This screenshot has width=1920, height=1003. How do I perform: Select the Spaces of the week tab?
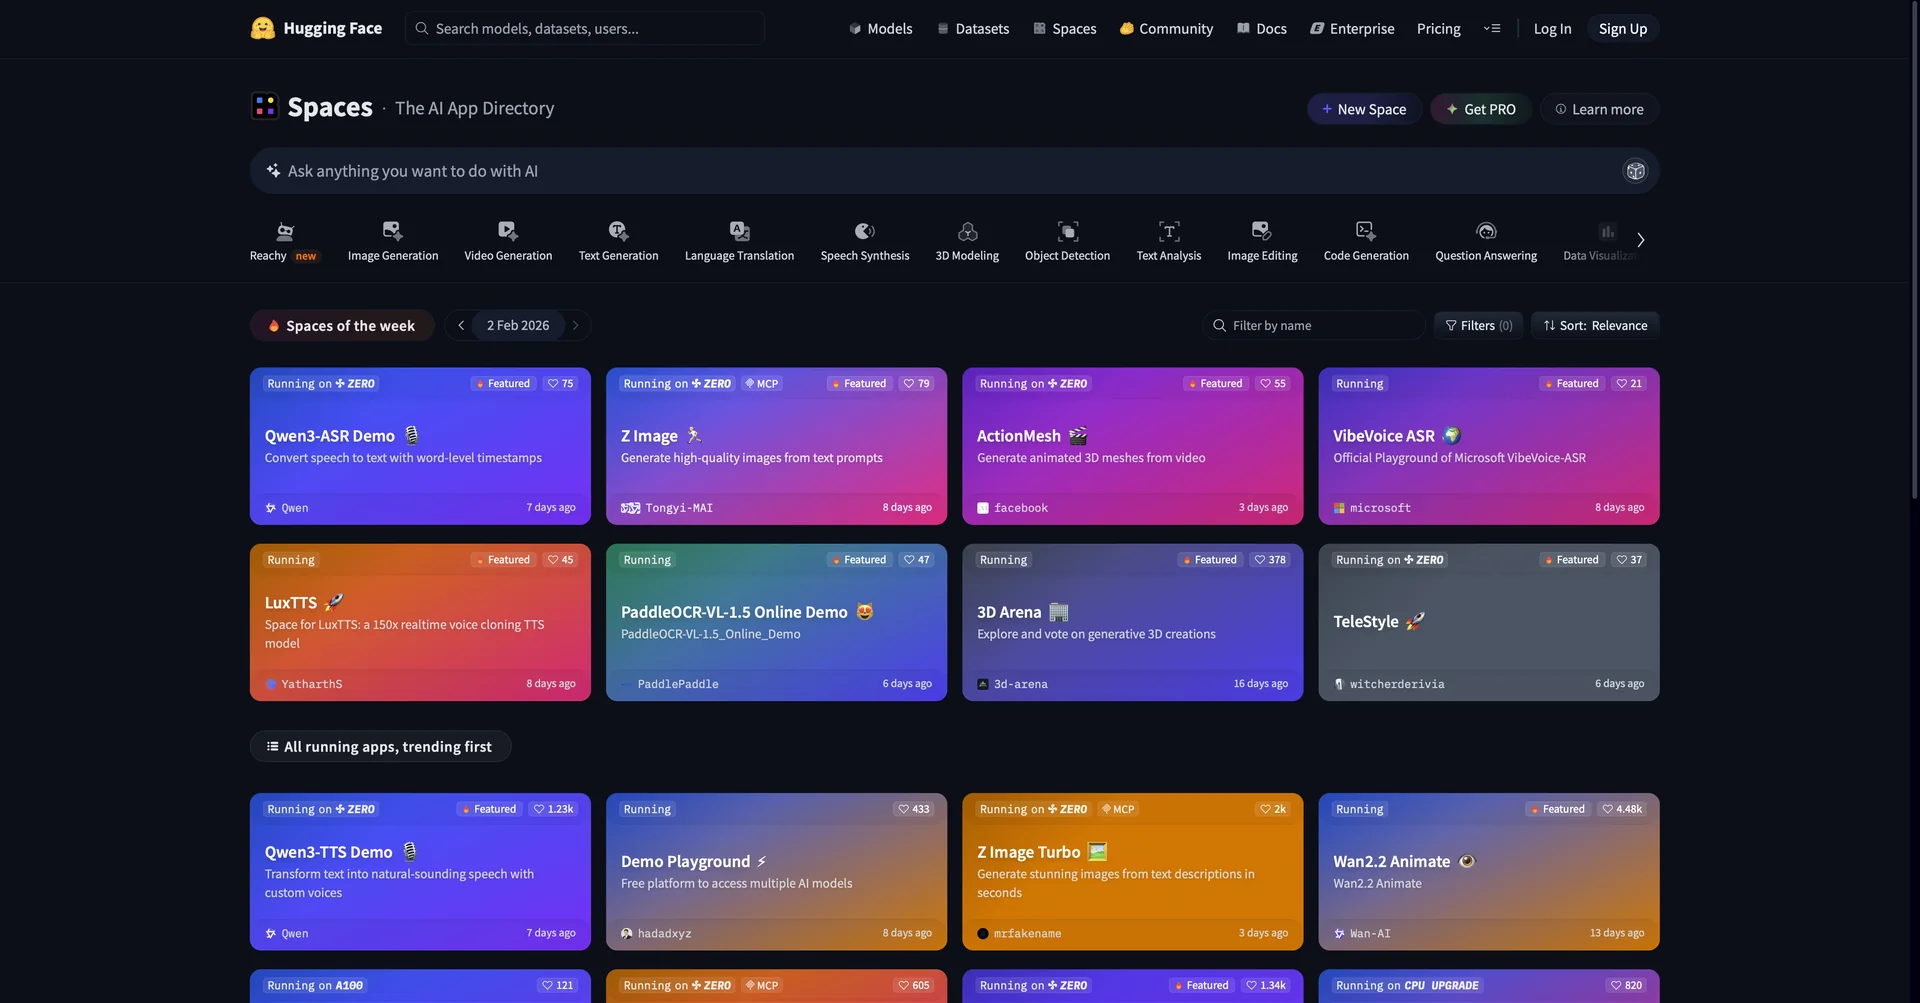[x=342, y=325]
